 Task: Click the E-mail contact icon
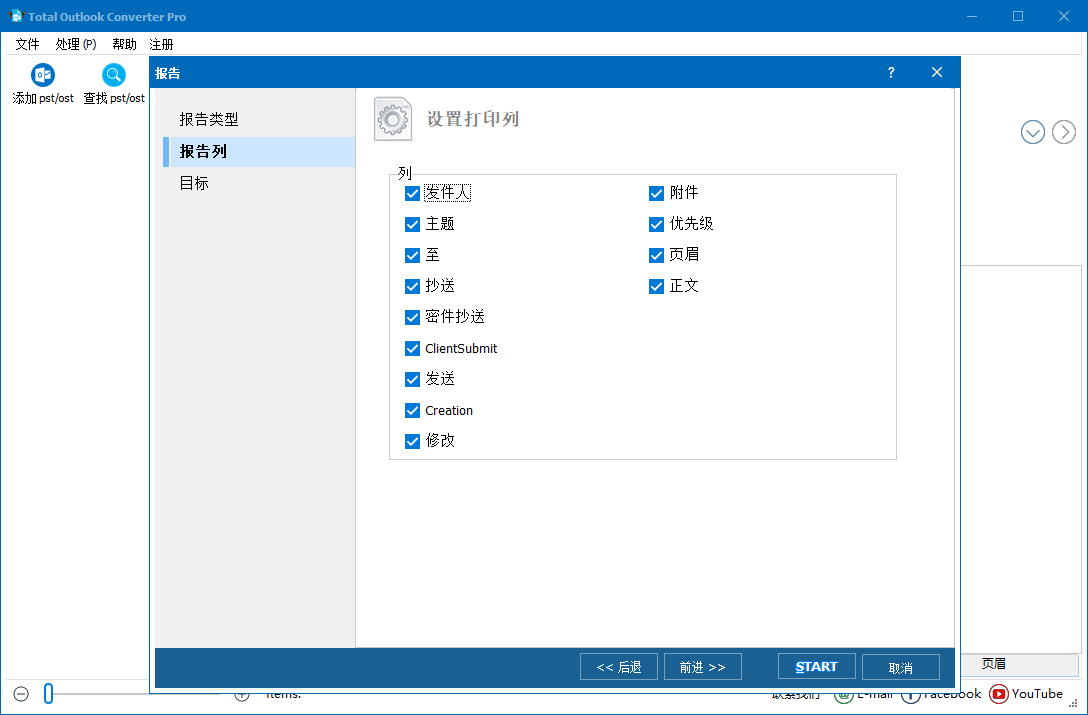[841, 694]
